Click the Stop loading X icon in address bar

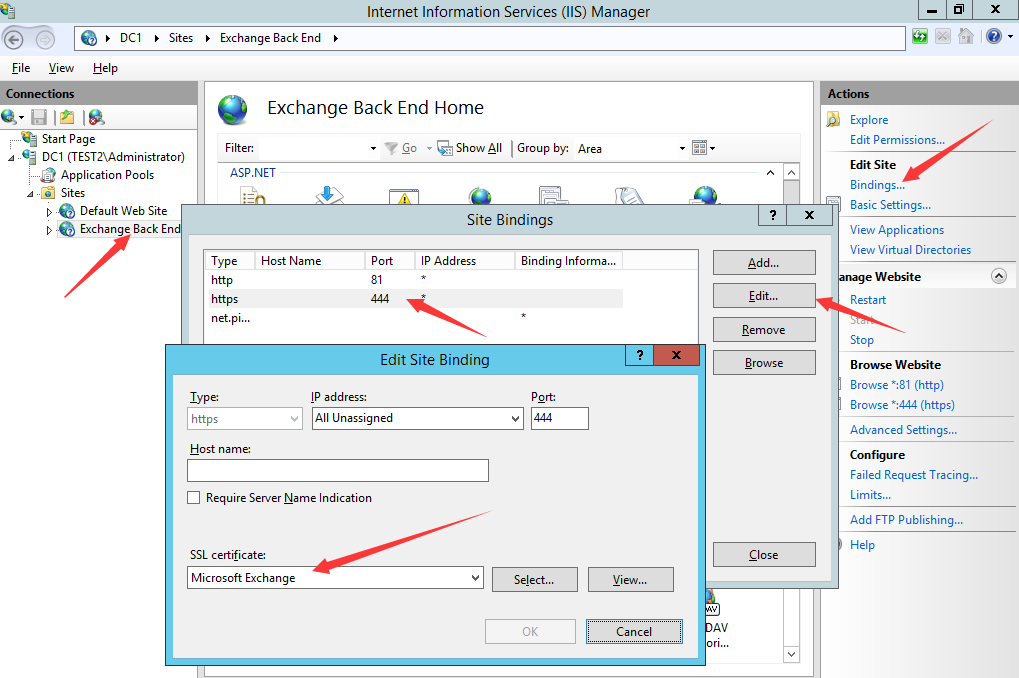pos(943,36)
